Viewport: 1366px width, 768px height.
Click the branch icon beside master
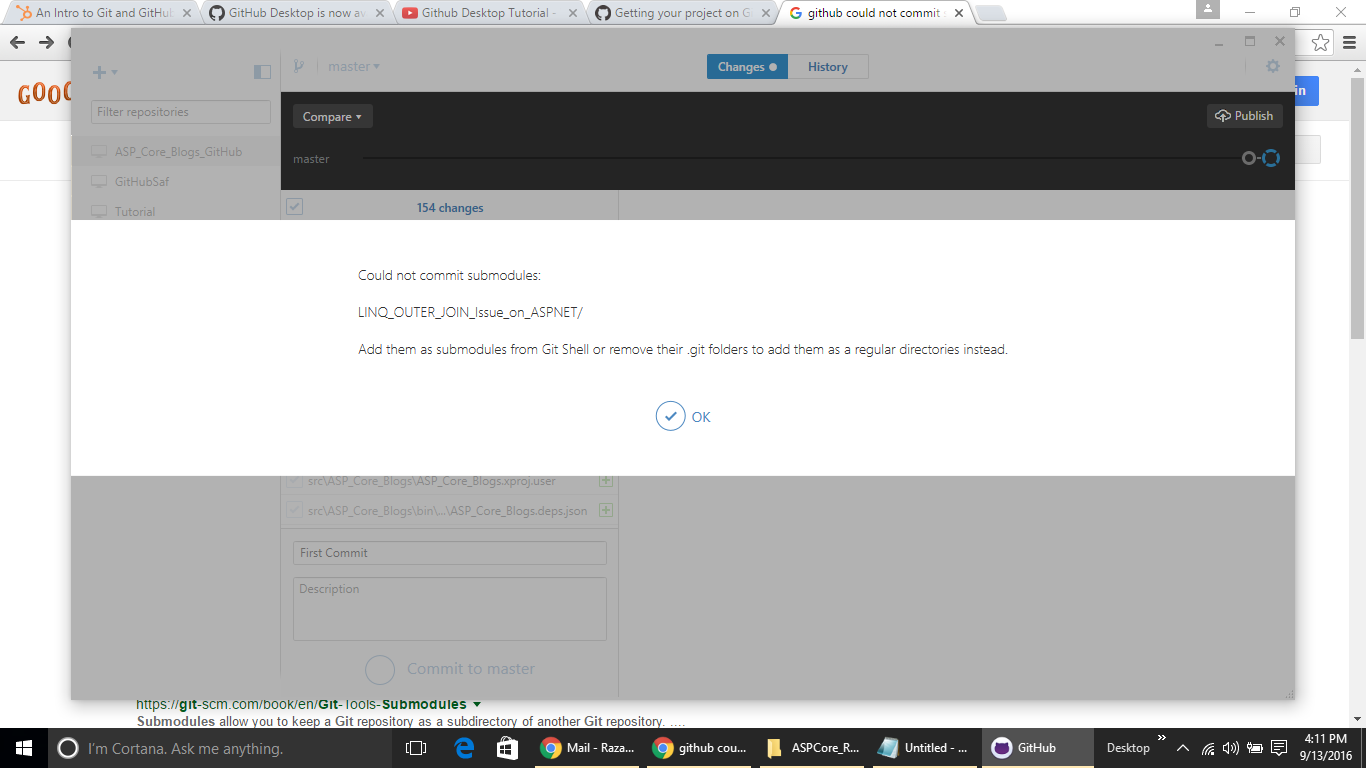click(x=298, y=67)
